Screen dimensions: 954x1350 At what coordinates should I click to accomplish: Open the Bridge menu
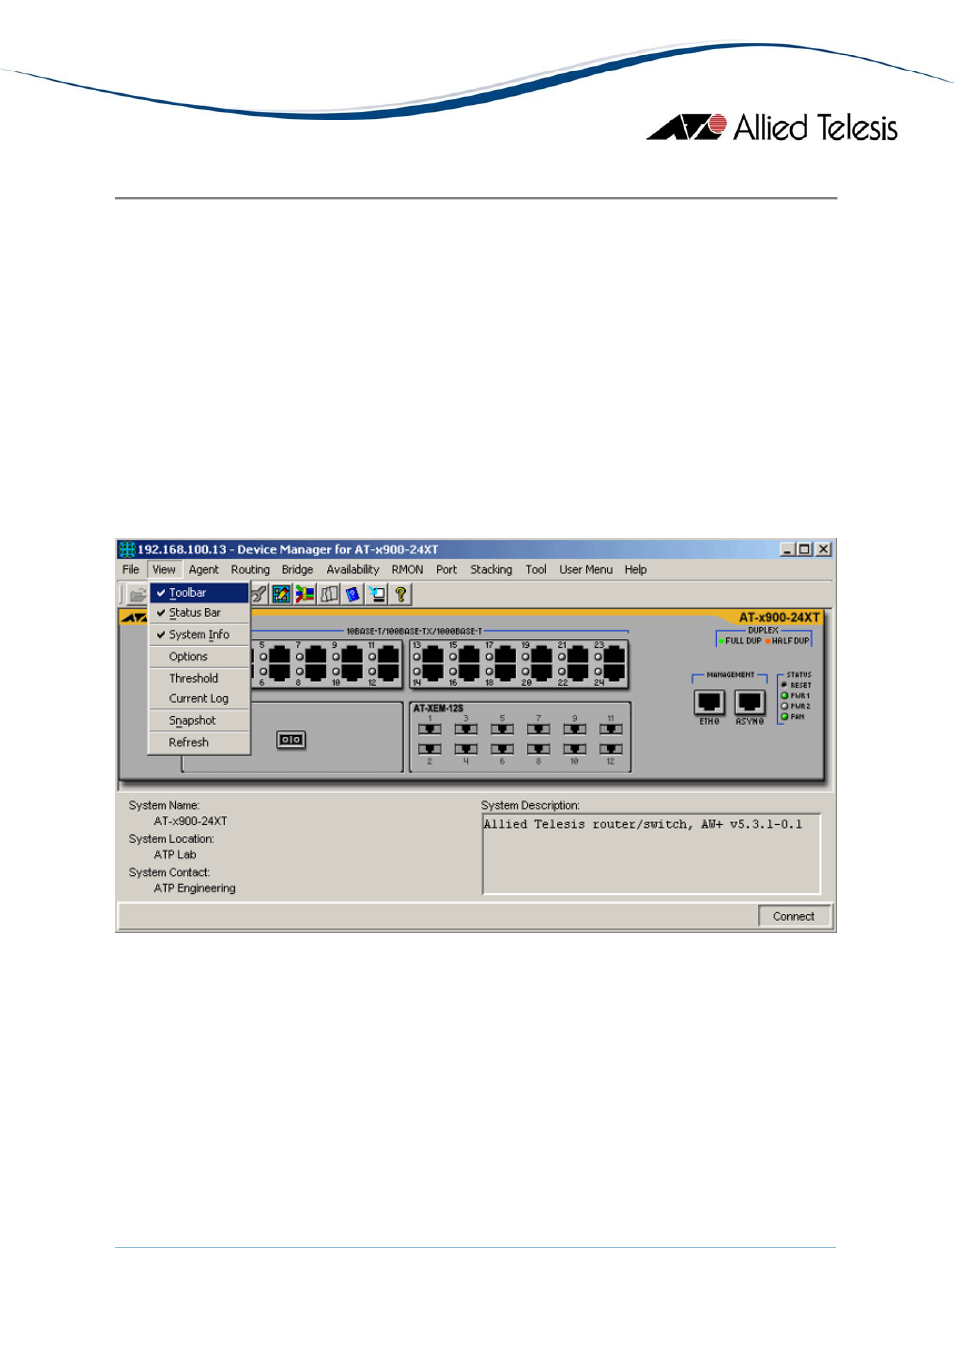(297, 570)
